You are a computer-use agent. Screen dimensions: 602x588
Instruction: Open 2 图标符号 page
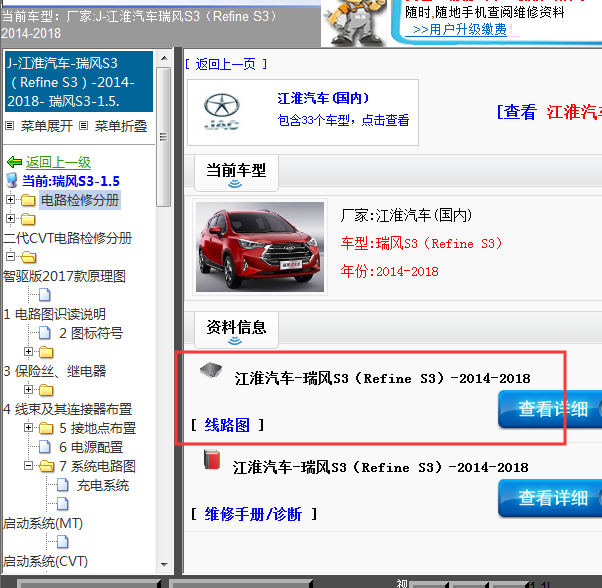[91, 333]
